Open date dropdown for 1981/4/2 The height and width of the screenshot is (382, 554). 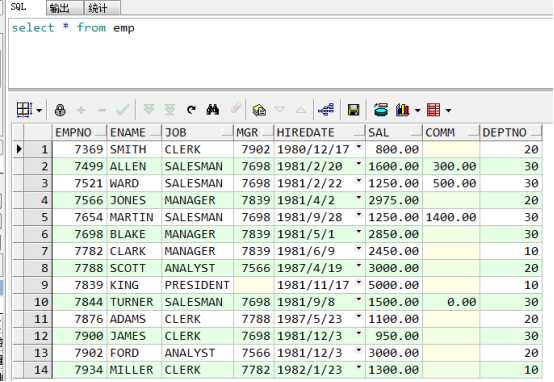359,198
